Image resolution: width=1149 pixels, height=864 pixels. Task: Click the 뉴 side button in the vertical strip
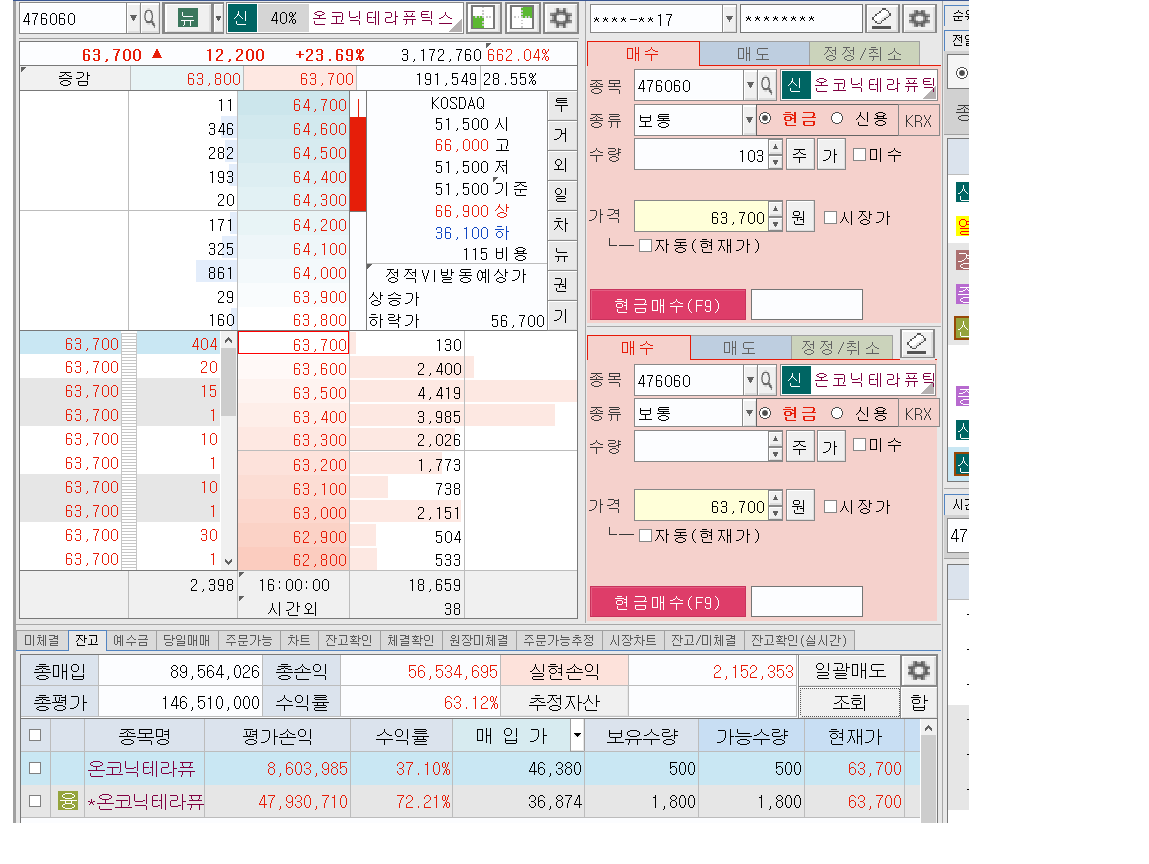coord(561,255)
